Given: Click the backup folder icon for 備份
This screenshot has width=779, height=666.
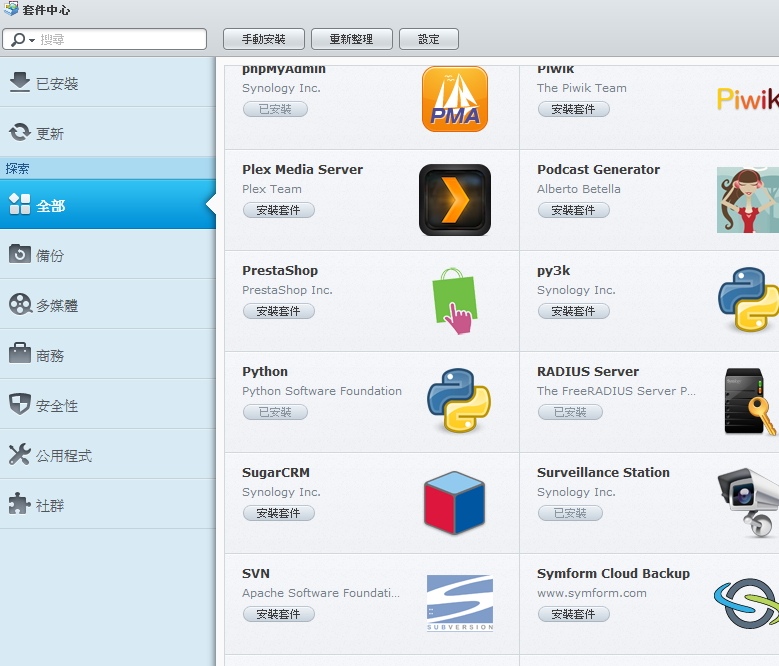Looking at the screenshot, I should click(20, 254).
